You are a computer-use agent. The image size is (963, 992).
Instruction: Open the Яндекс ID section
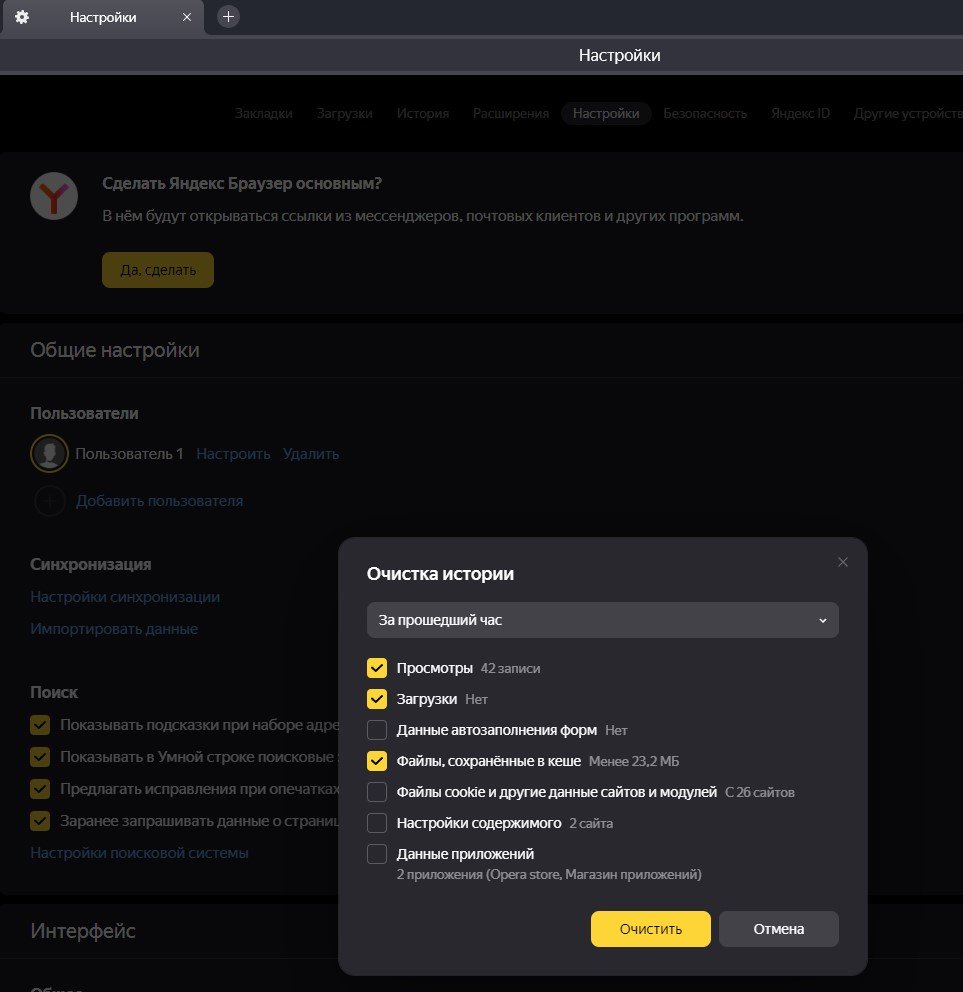point(800,113)
